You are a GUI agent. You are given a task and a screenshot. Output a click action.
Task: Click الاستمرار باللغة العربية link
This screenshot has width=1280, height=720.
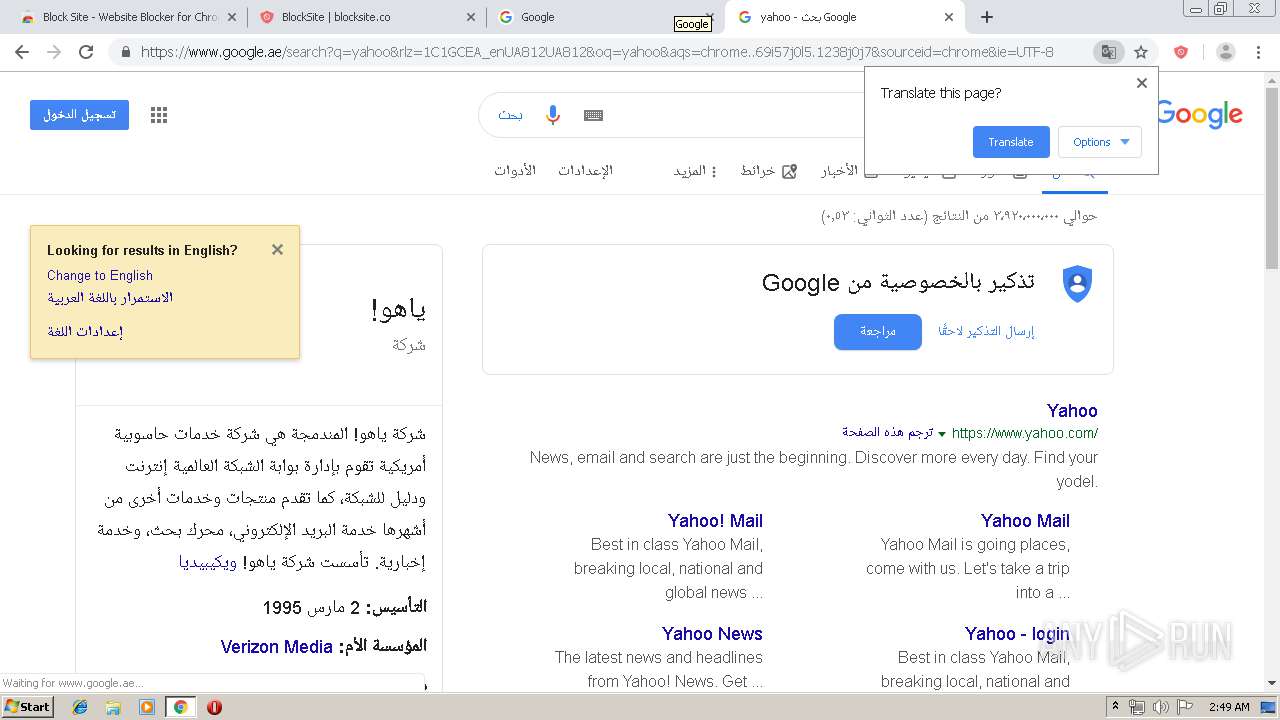coord(110,298)
